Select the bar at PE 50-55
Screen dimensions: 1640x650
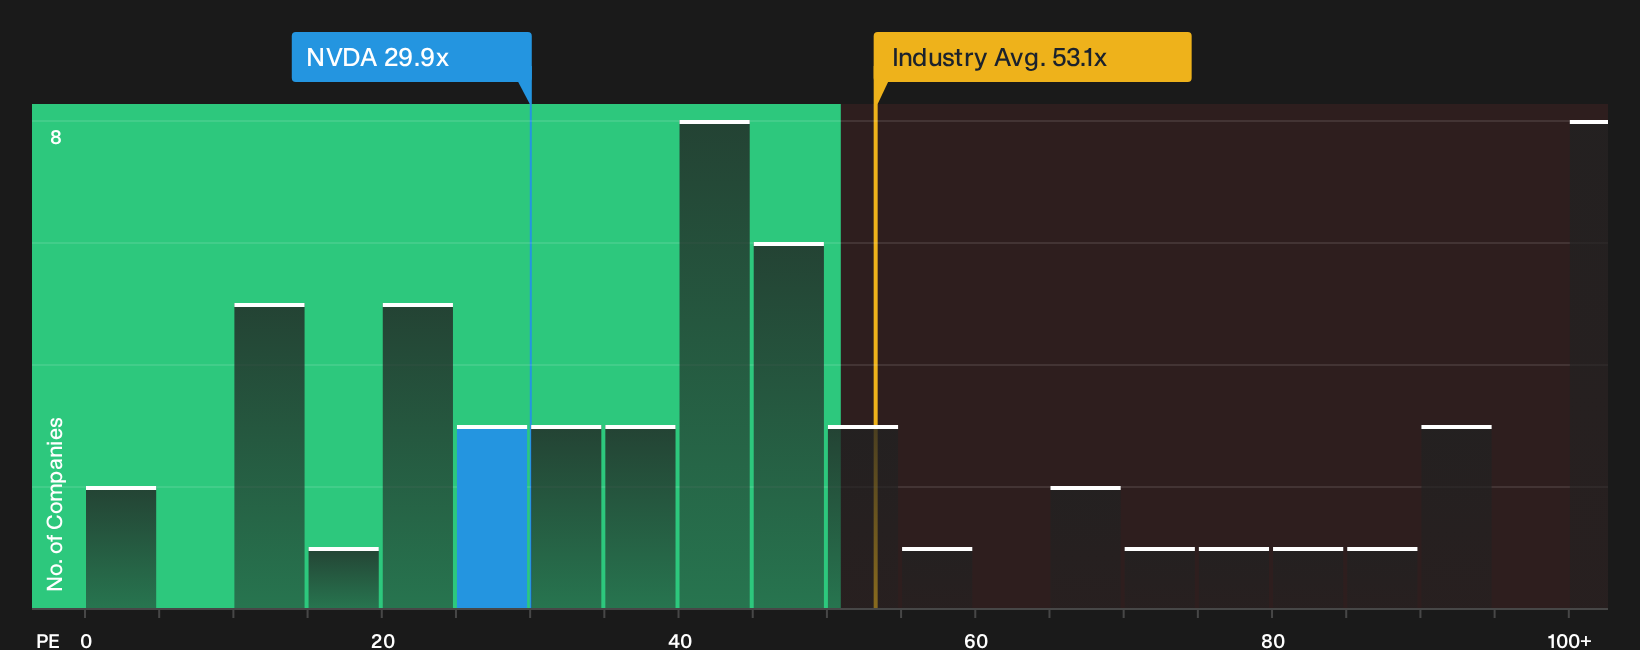click(863, 517)
